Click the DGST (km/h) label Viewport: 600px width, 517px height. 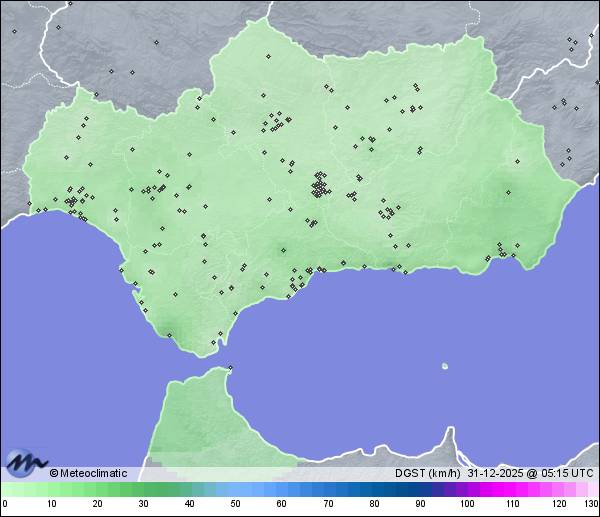(x=427, y=473)
